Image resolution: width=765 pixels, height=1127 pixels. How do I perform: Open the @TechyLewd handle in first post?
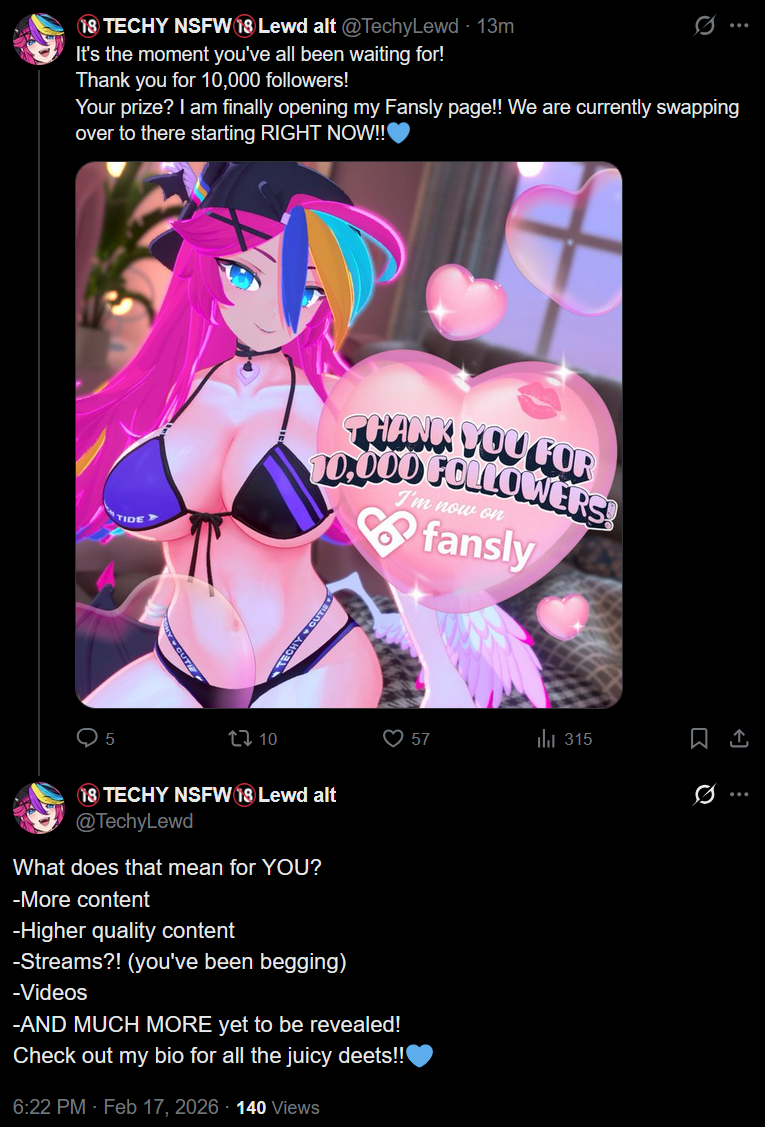[400, 27]
